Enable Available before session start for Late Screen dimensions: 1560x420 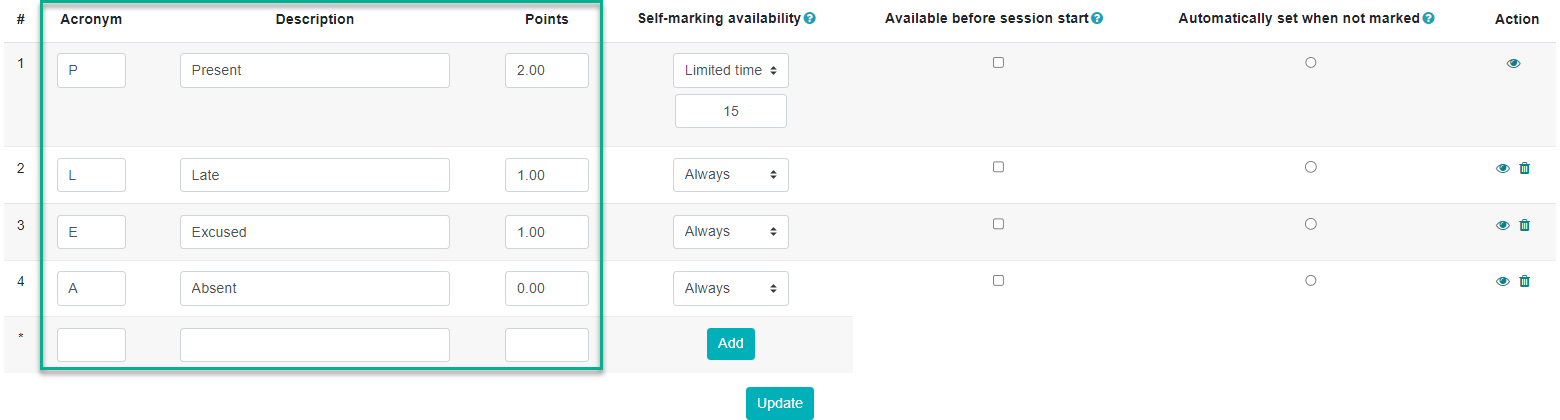998,167
